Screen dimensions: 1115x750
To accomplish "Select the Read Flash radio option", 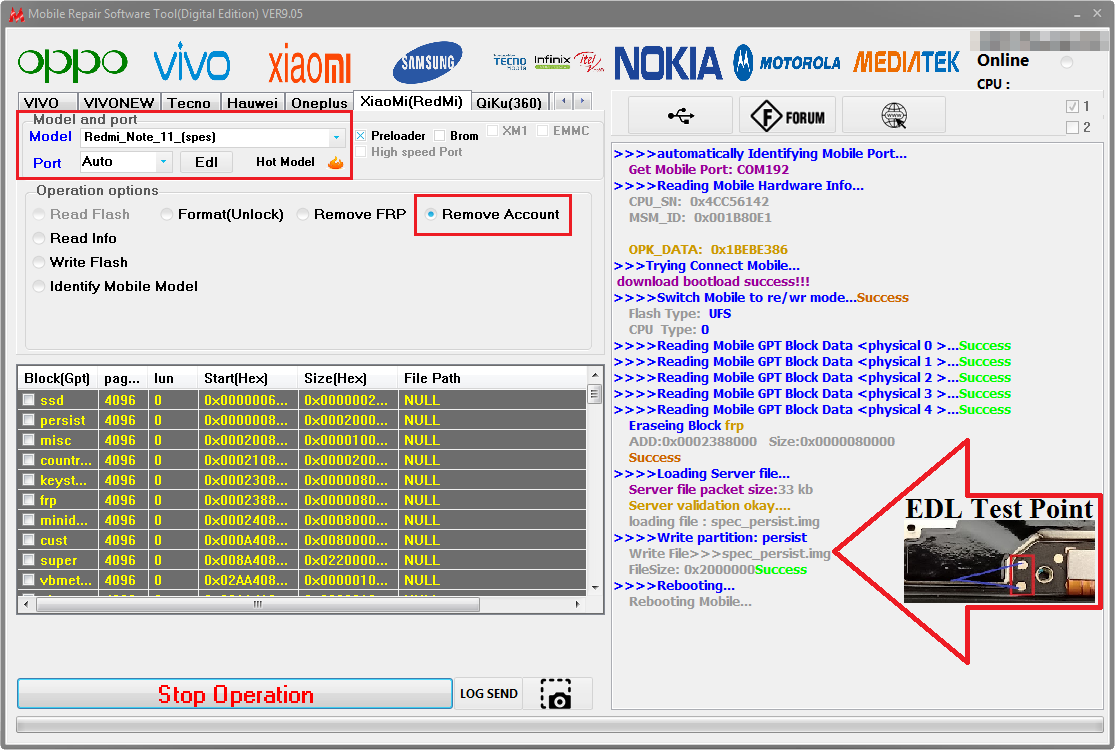I will [x=39, y=215].
